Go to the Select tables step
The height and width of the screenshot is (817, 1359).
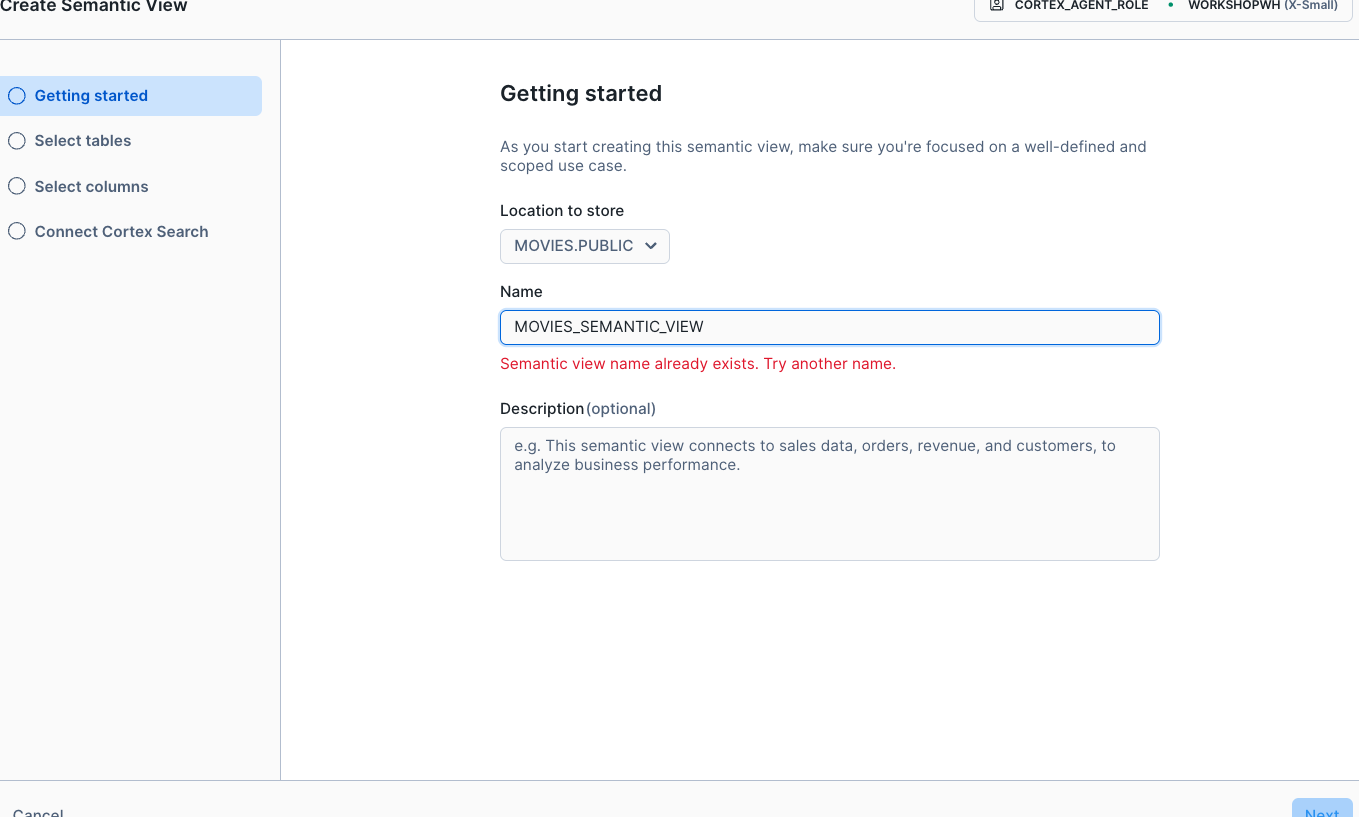coord(83,141)
